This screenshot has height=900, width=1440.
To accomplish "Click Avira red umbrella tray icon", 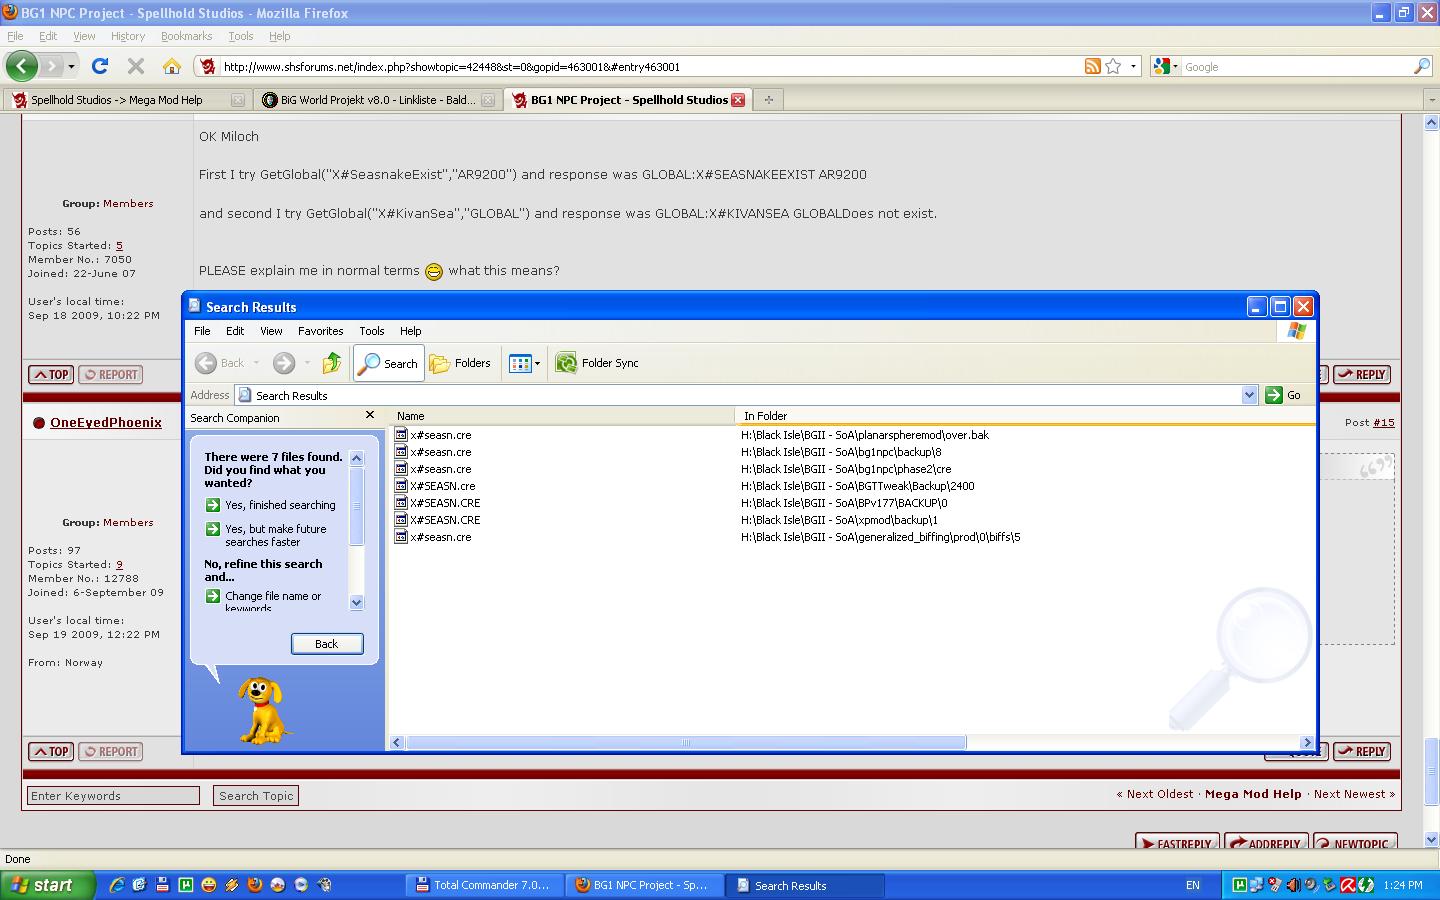I will [x=1347, y=885].
